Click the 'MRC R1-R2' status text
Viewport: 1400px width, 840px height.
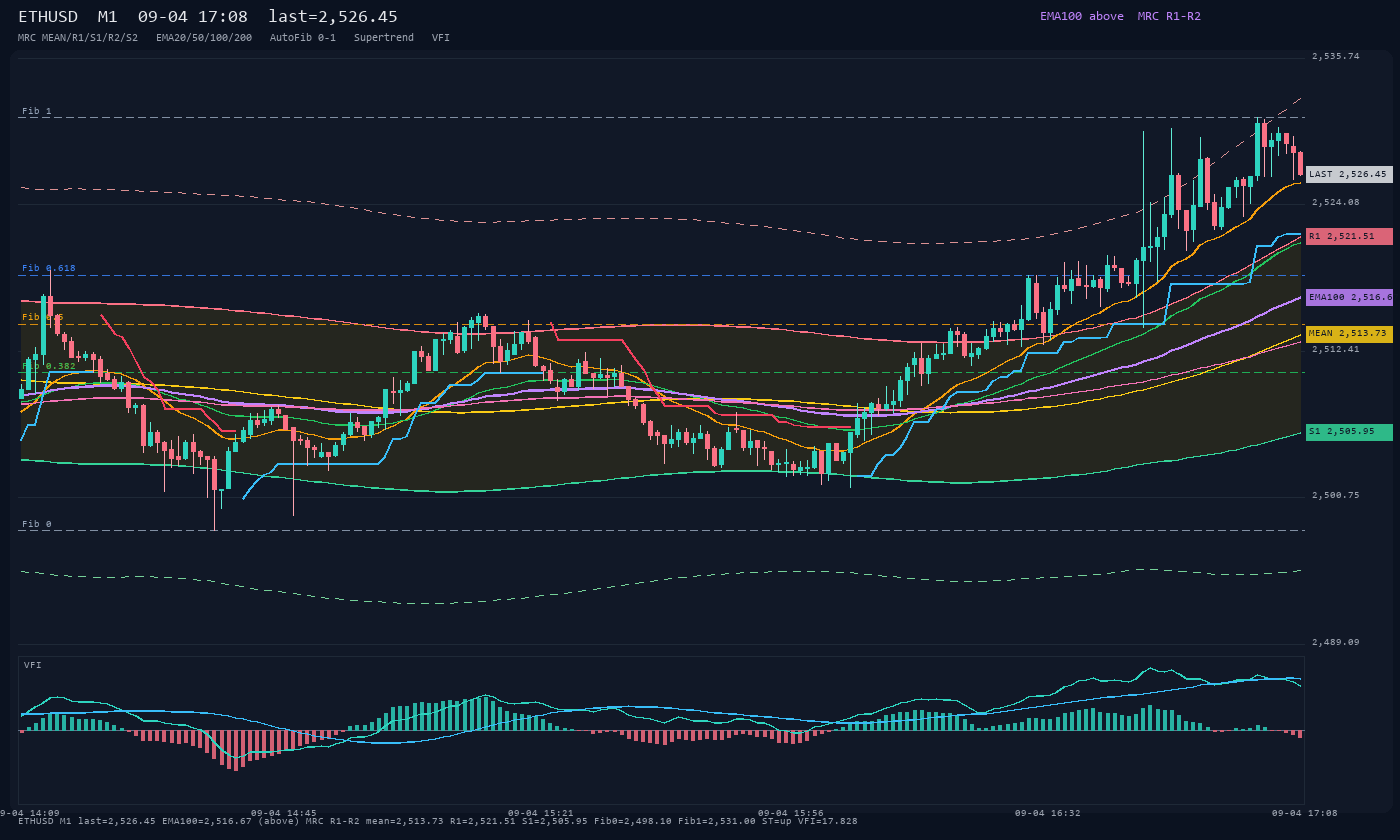coord(1169,16)
